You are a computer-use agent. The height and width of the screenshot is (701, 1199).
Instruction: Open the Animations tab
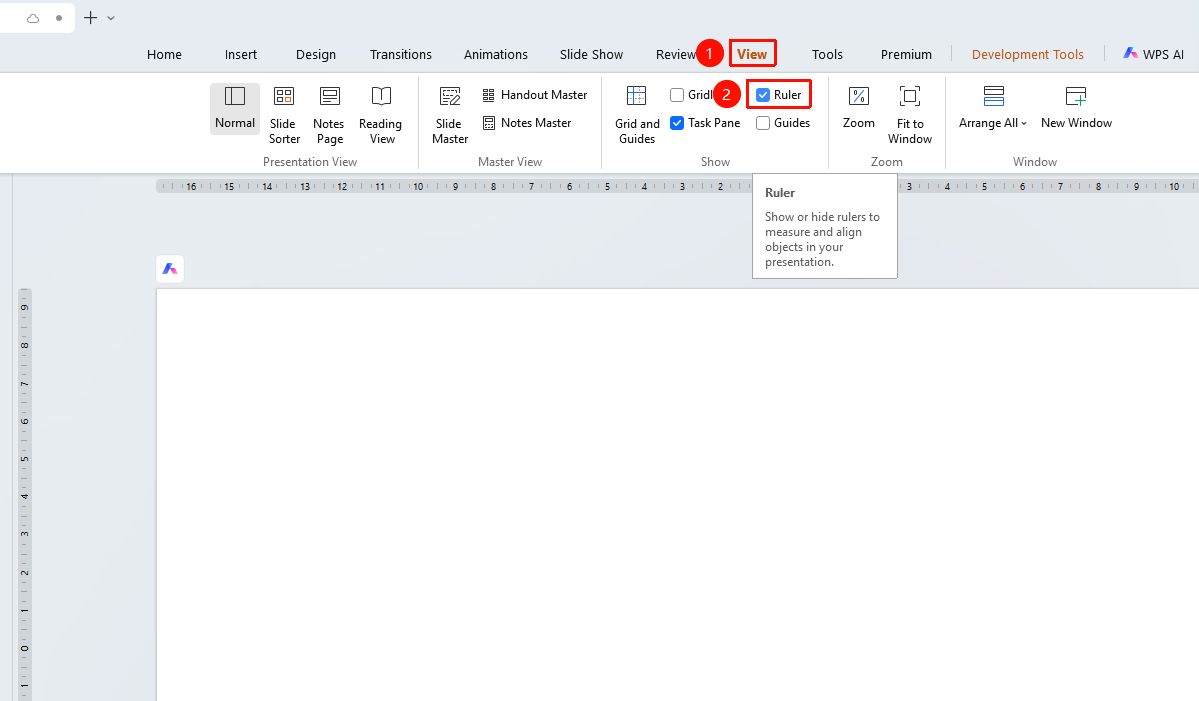[496, 54]
